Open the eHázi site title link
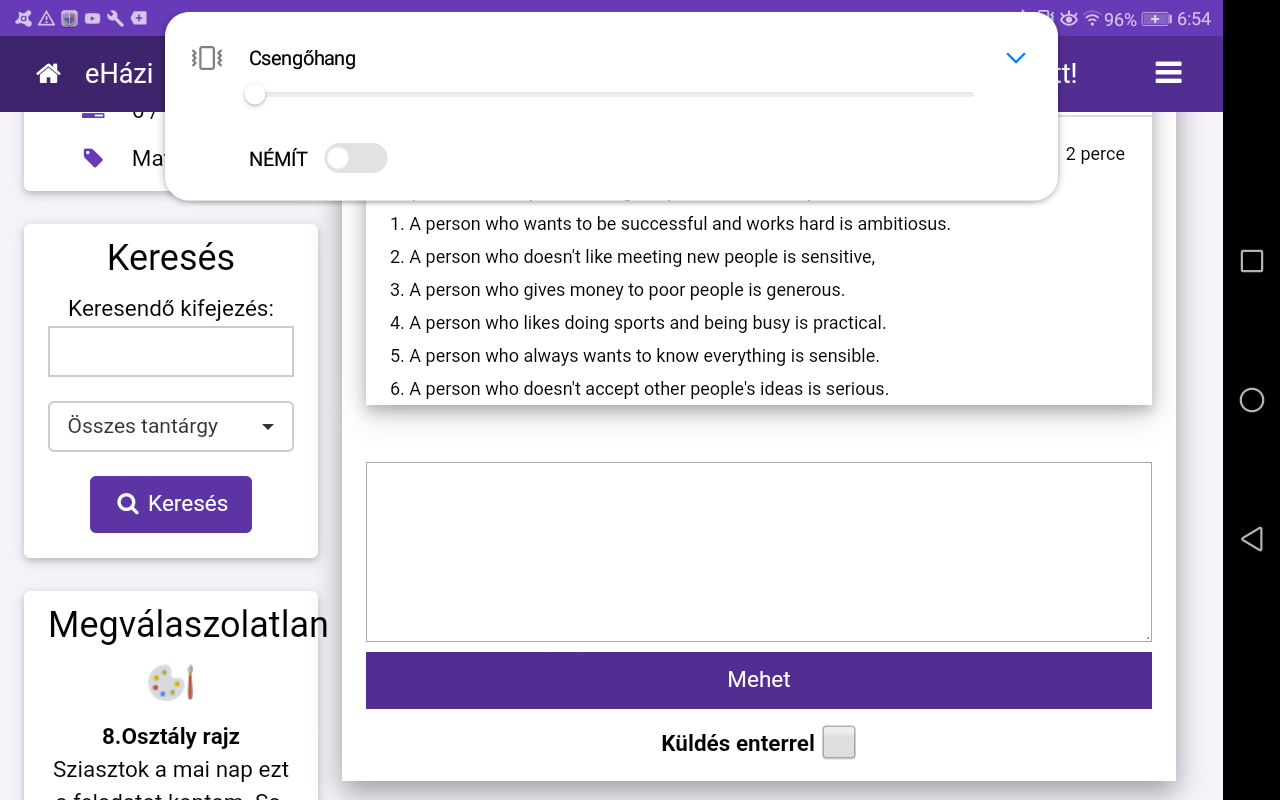The image size is (1280, 800). pos(119,73)
